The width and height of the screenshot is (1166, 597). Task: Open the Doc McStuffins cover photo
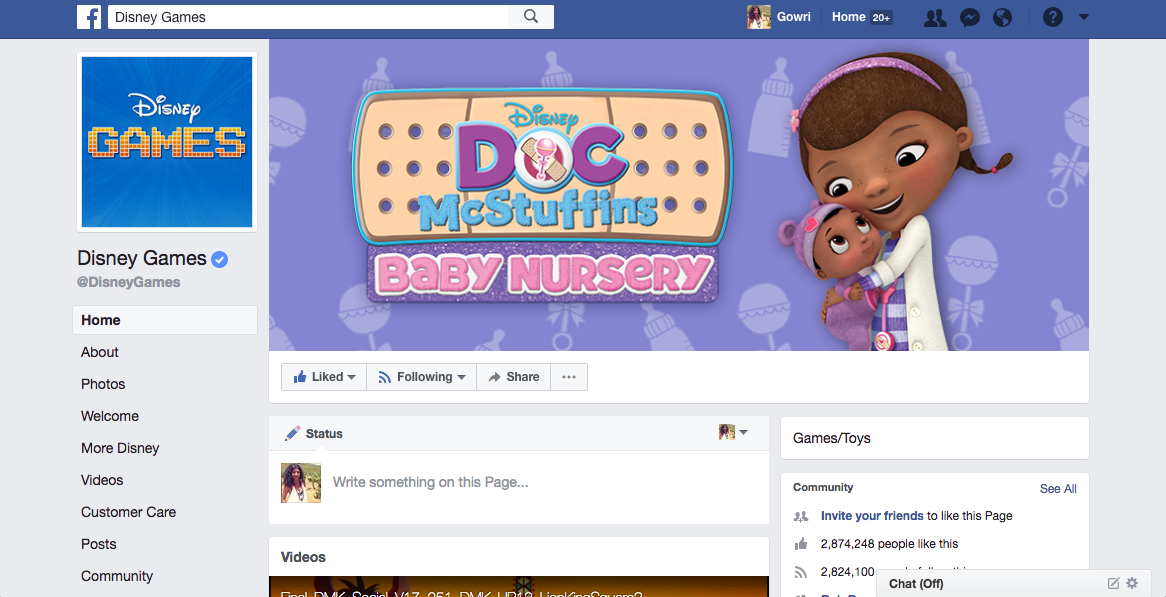(679, 195)
